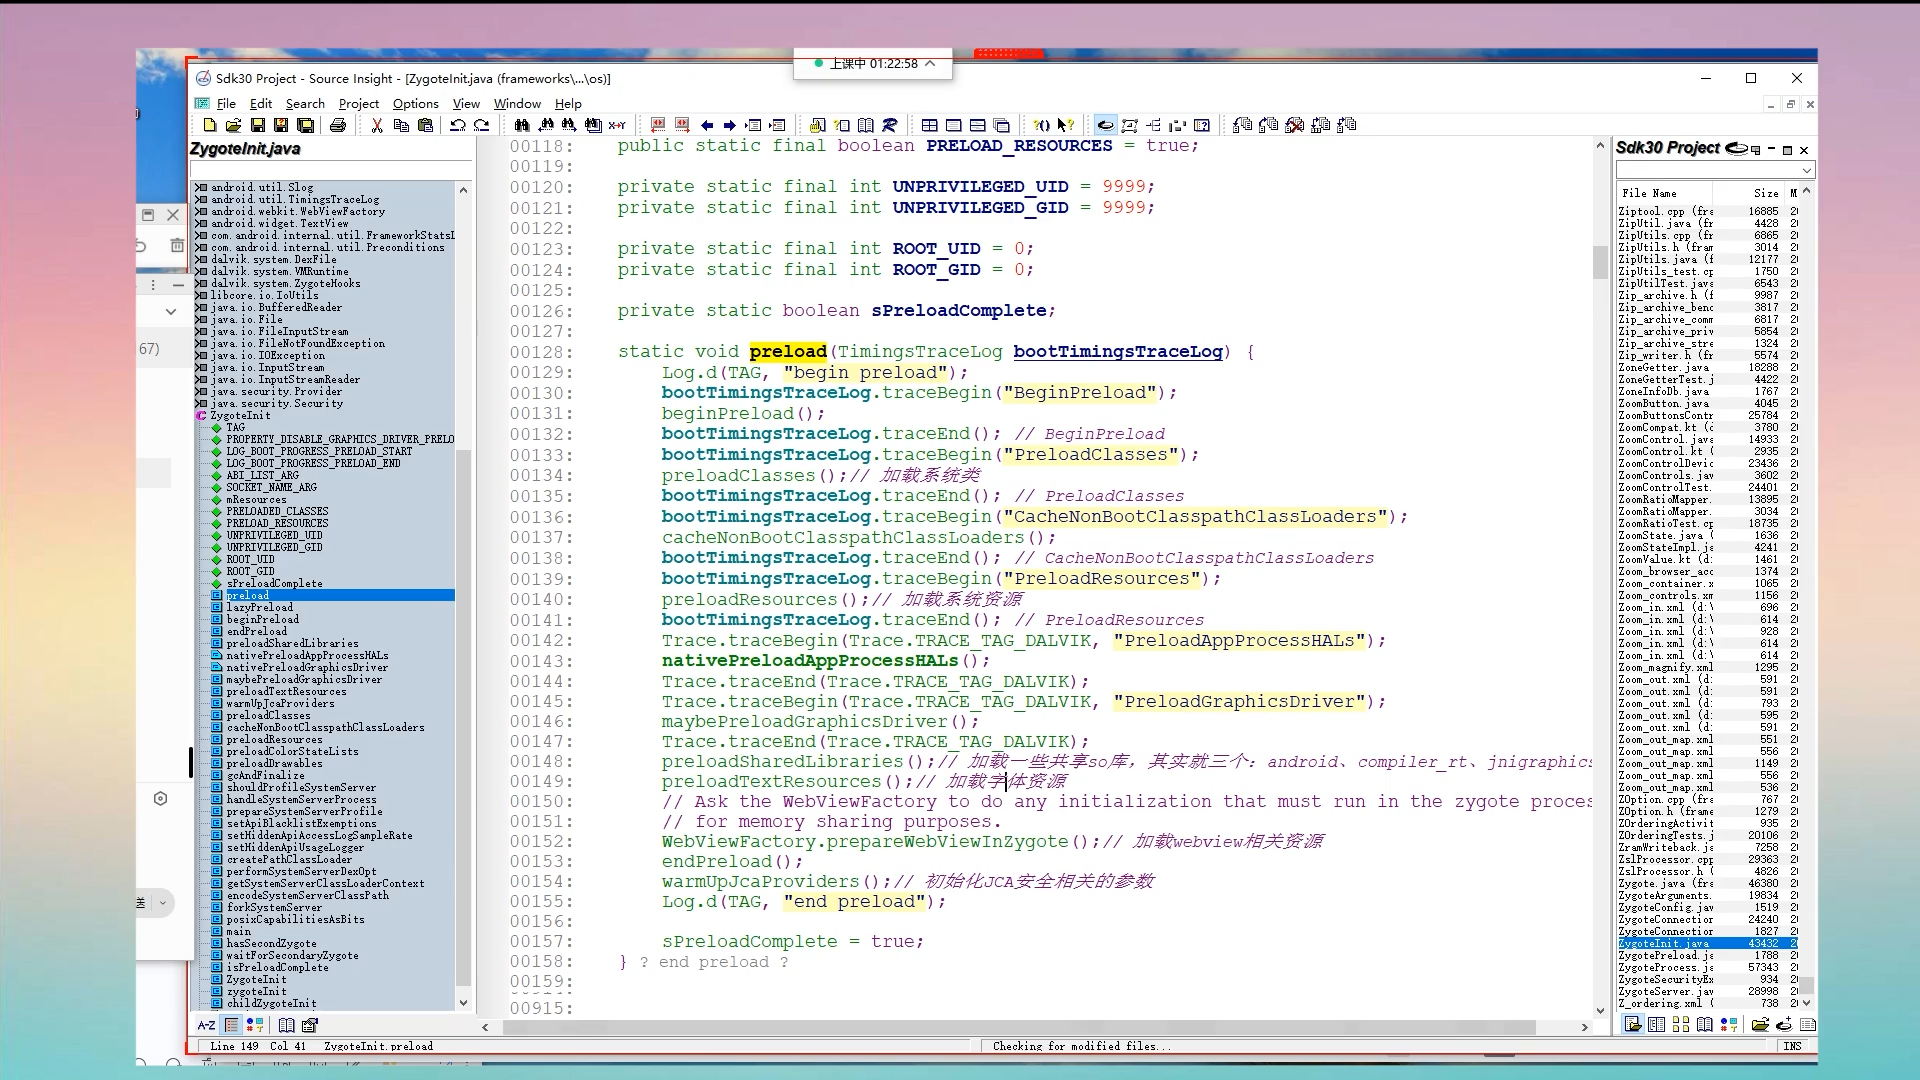Click the bootTimingsTraceLog parameter link
This screenshot has width=1920, height=1080.
[x=1117, y=351]
